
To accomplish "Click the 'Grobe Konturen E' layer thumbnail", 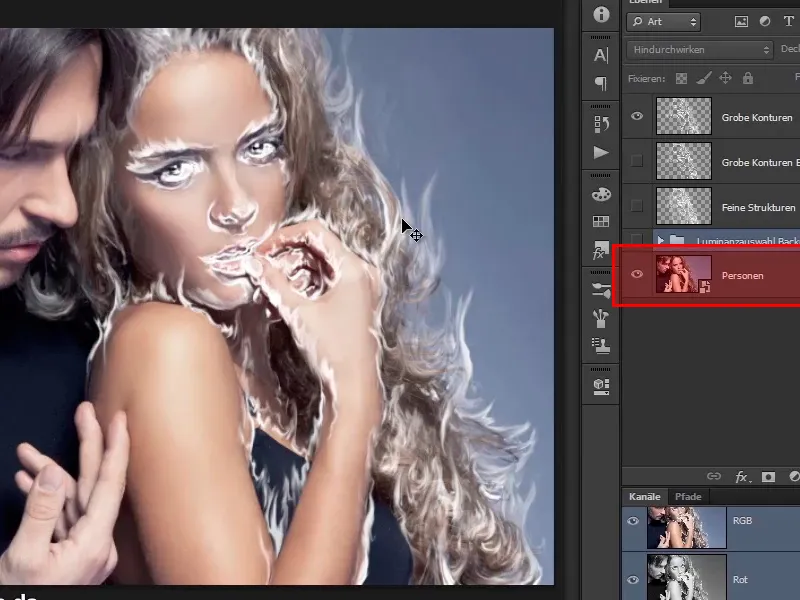I will tap(683, 161).
